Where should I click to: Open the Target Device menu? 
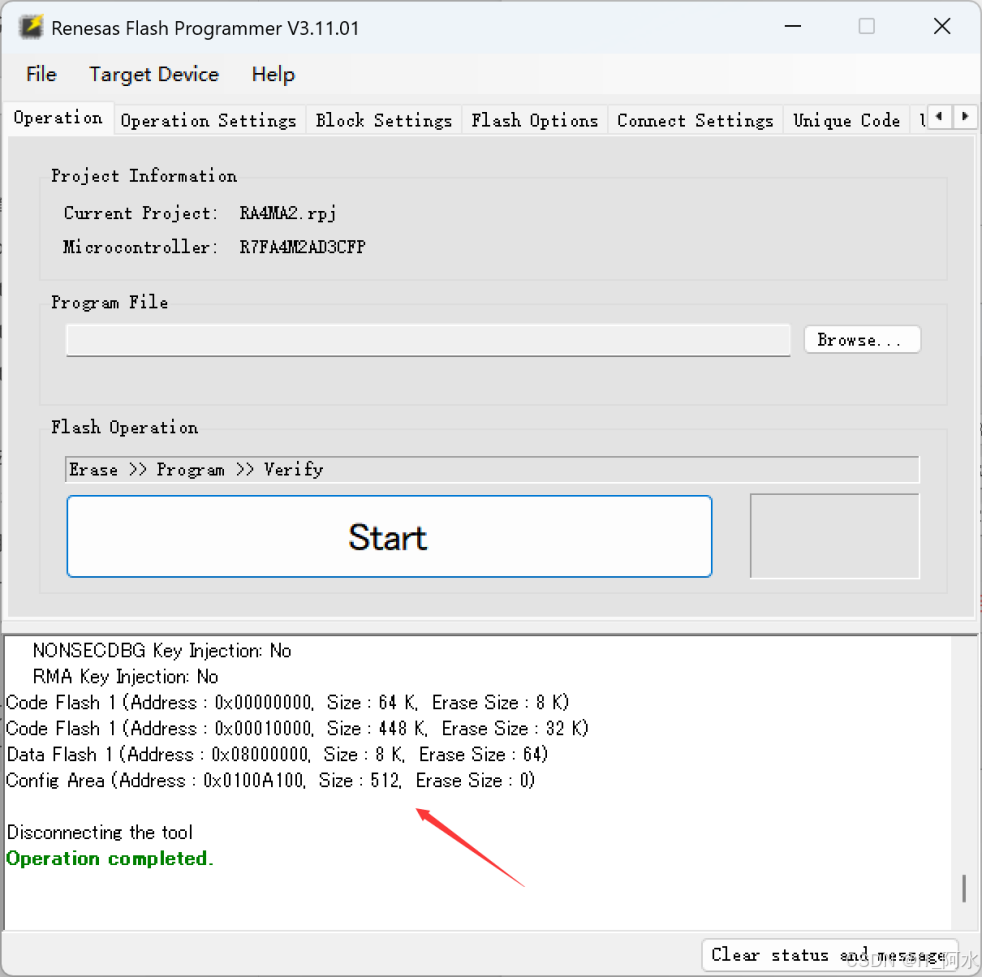[x=154, y=74]
